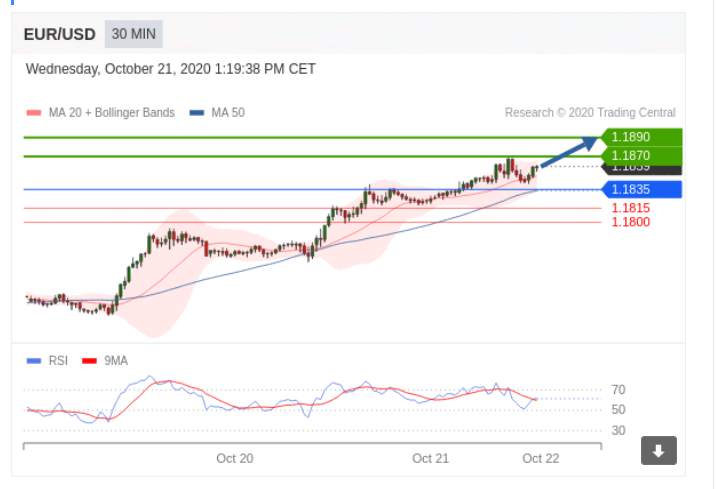Toggle the MA 50 legend swatch
The height and width of the screenshot is (489, 717).
197,113
